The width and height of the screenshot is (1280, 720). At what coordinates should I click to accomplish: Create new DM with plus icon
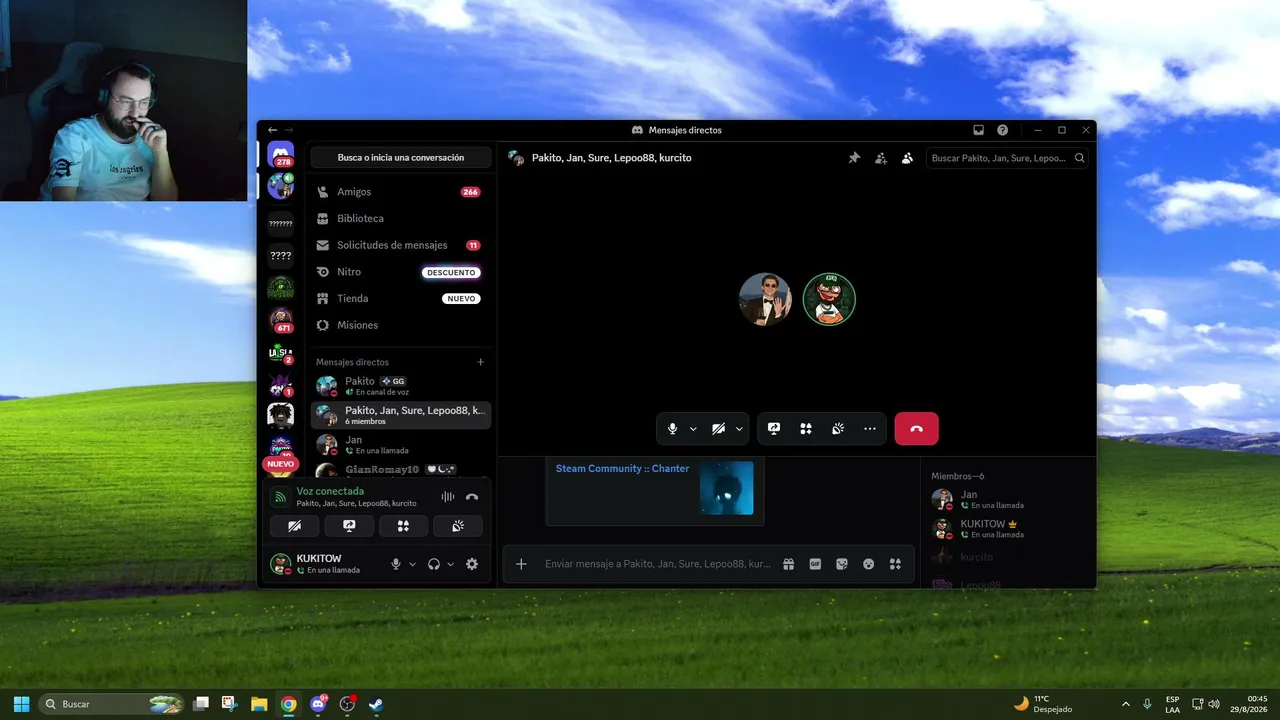pos(481,362)
